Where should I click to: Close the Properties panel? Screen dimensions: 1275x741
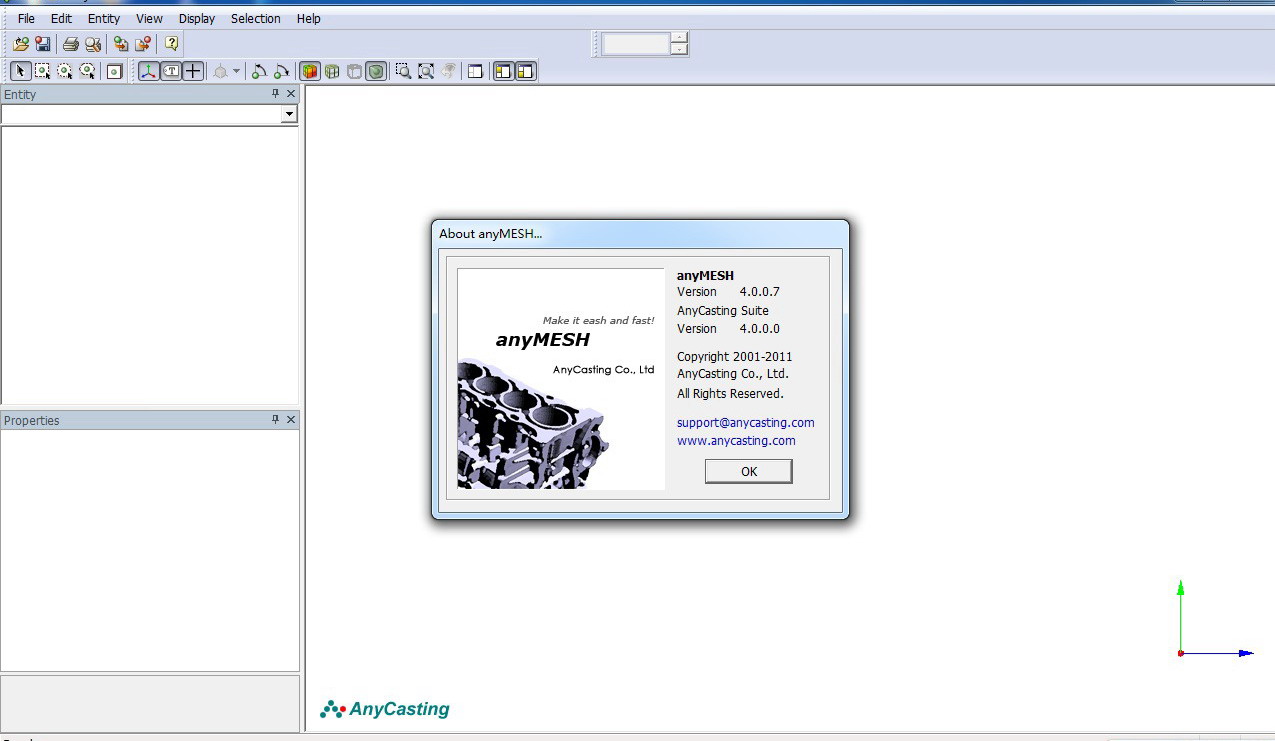pyautogui.click(x=291, y=420)
